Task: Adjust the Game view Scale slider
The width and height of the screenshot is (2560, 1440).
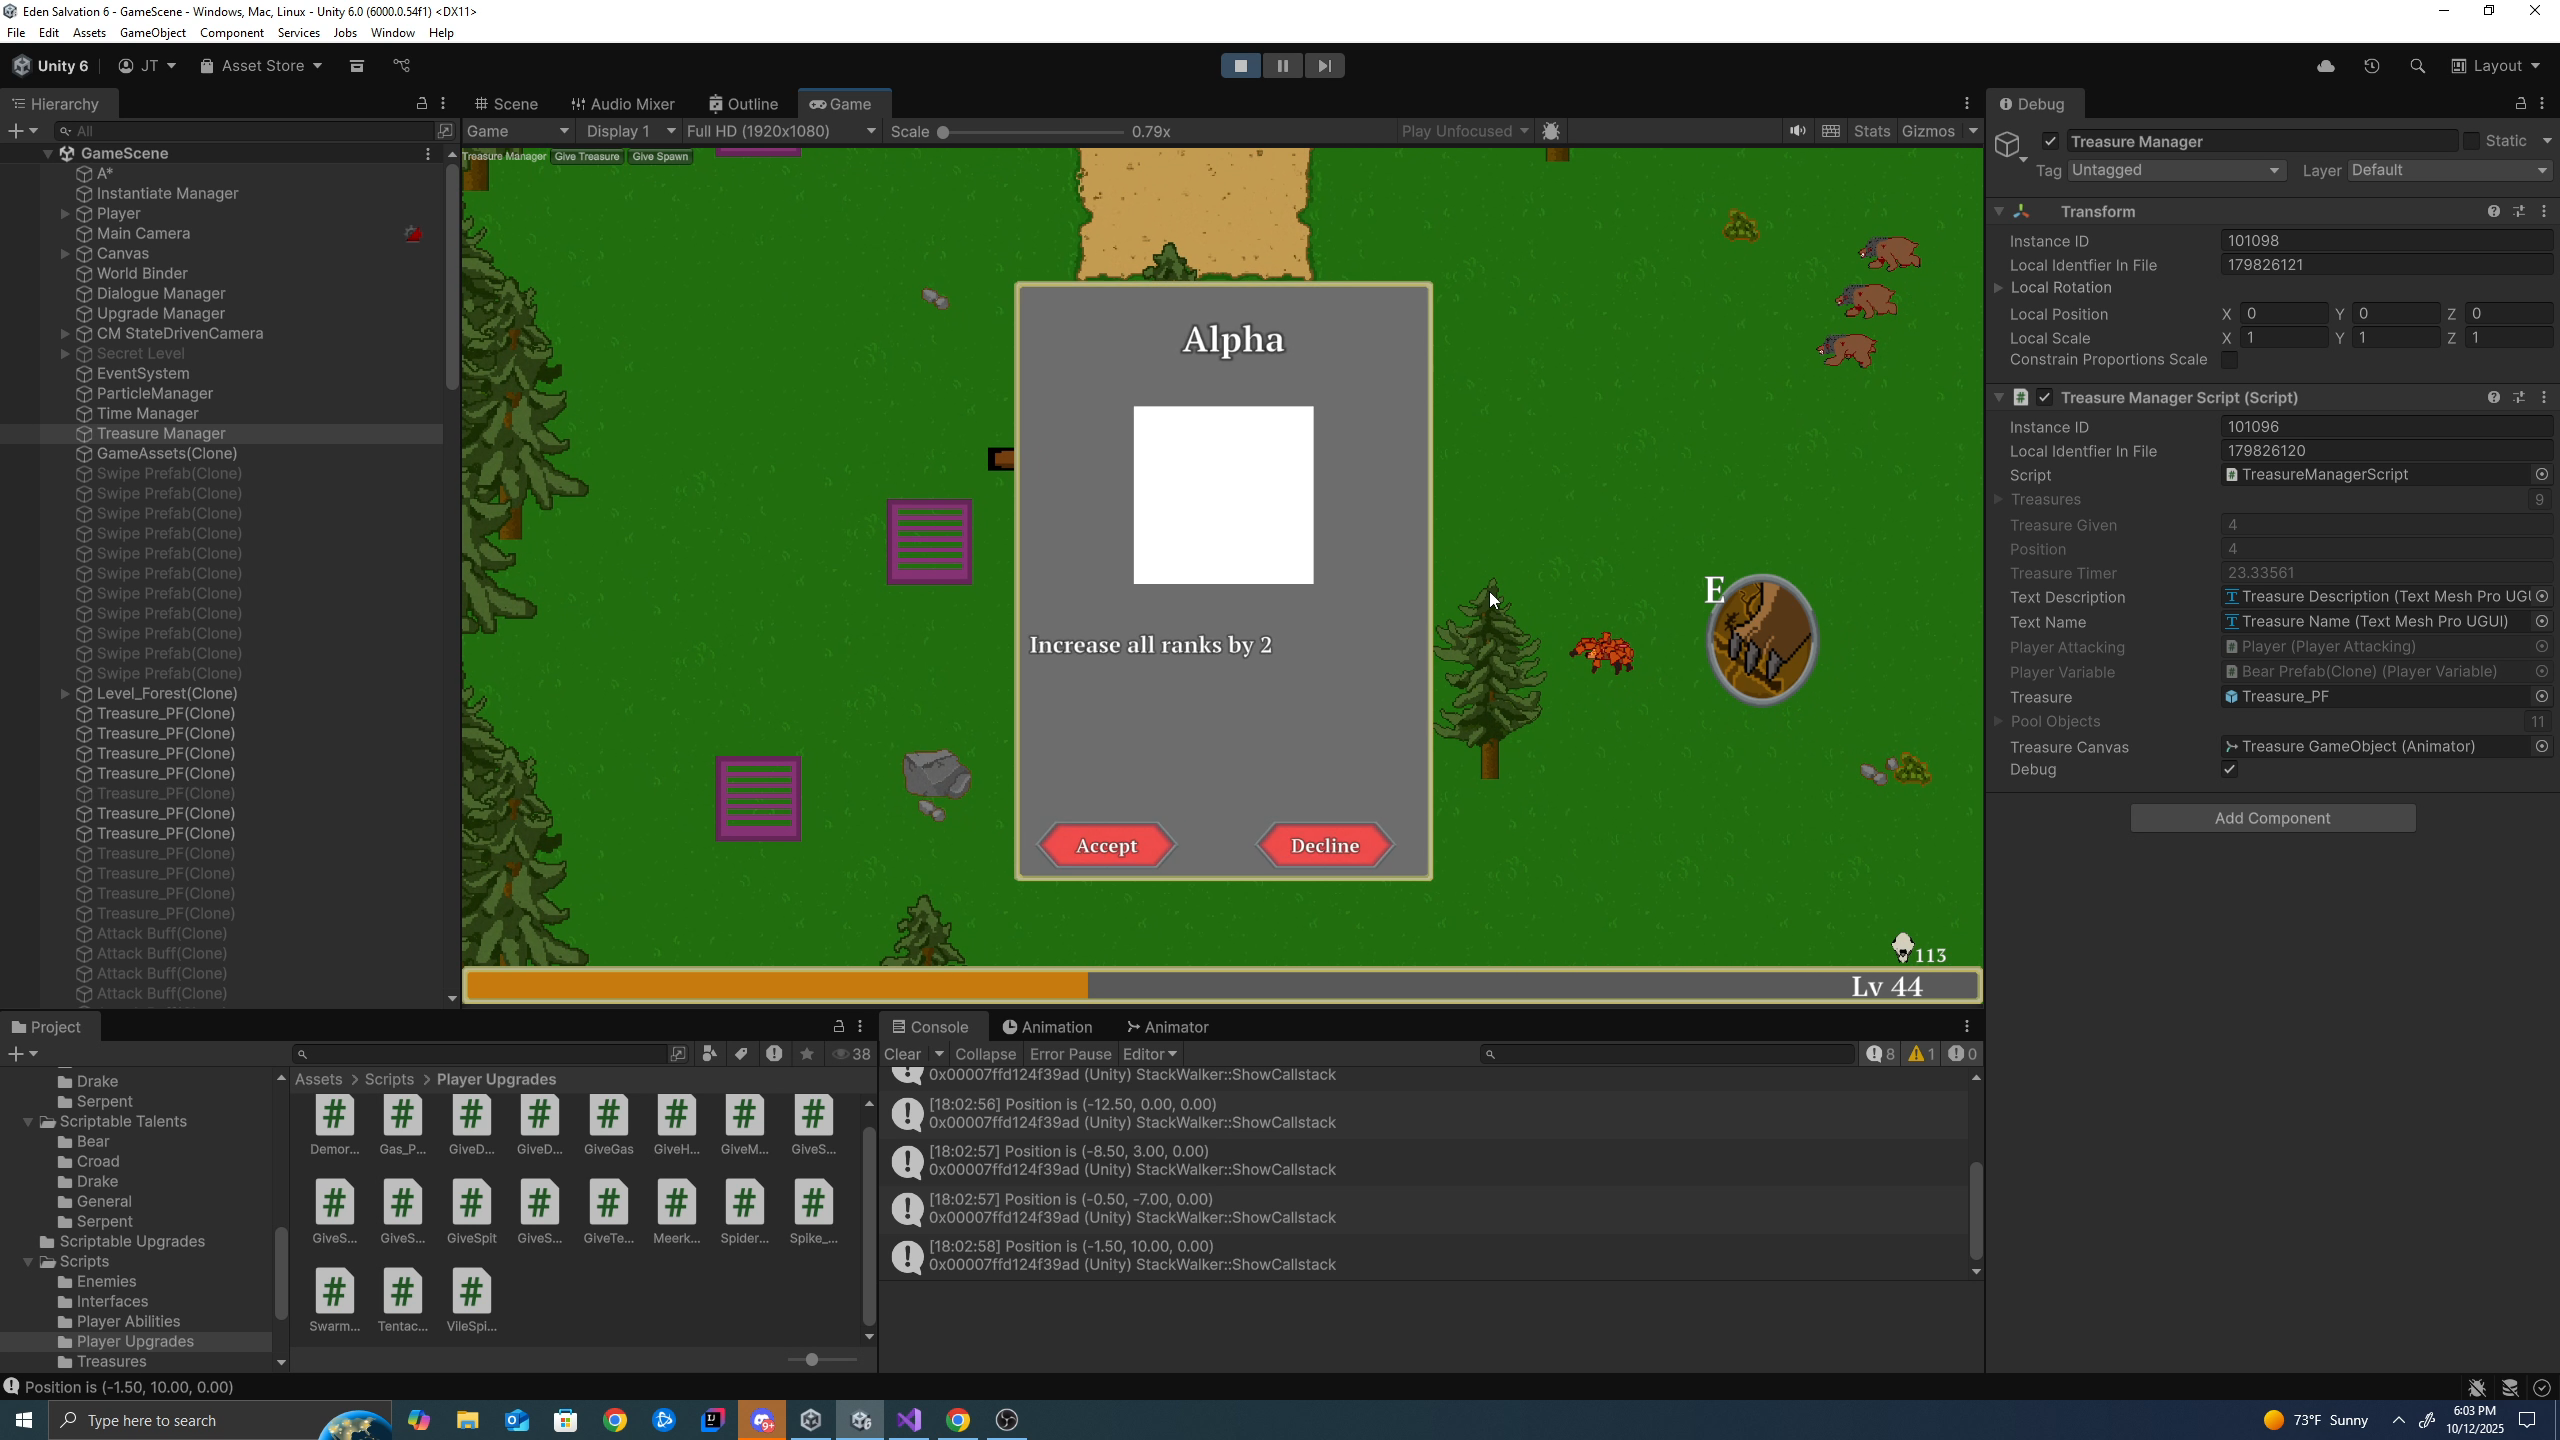Action: pos(943,132)
